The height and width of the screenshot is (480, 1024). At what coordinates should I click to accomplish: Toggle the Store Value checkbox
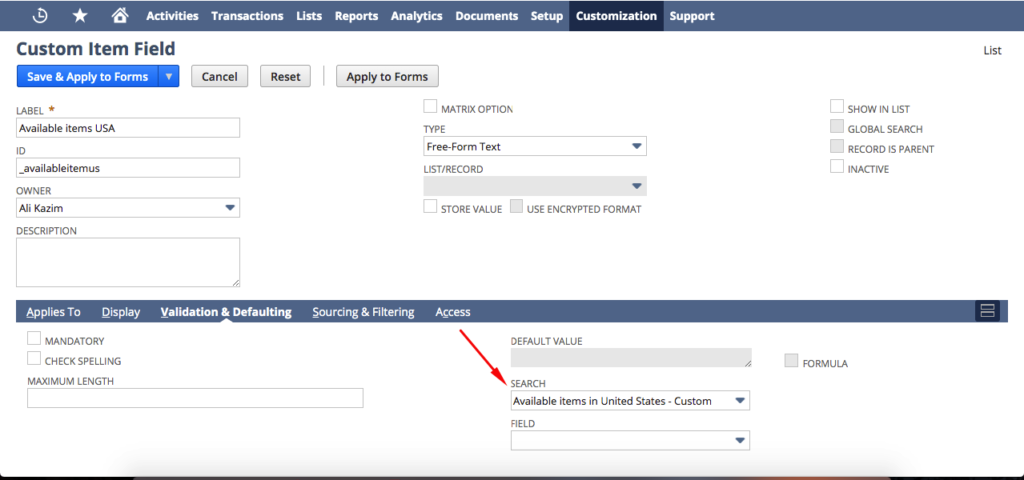[x=430, y=206]
